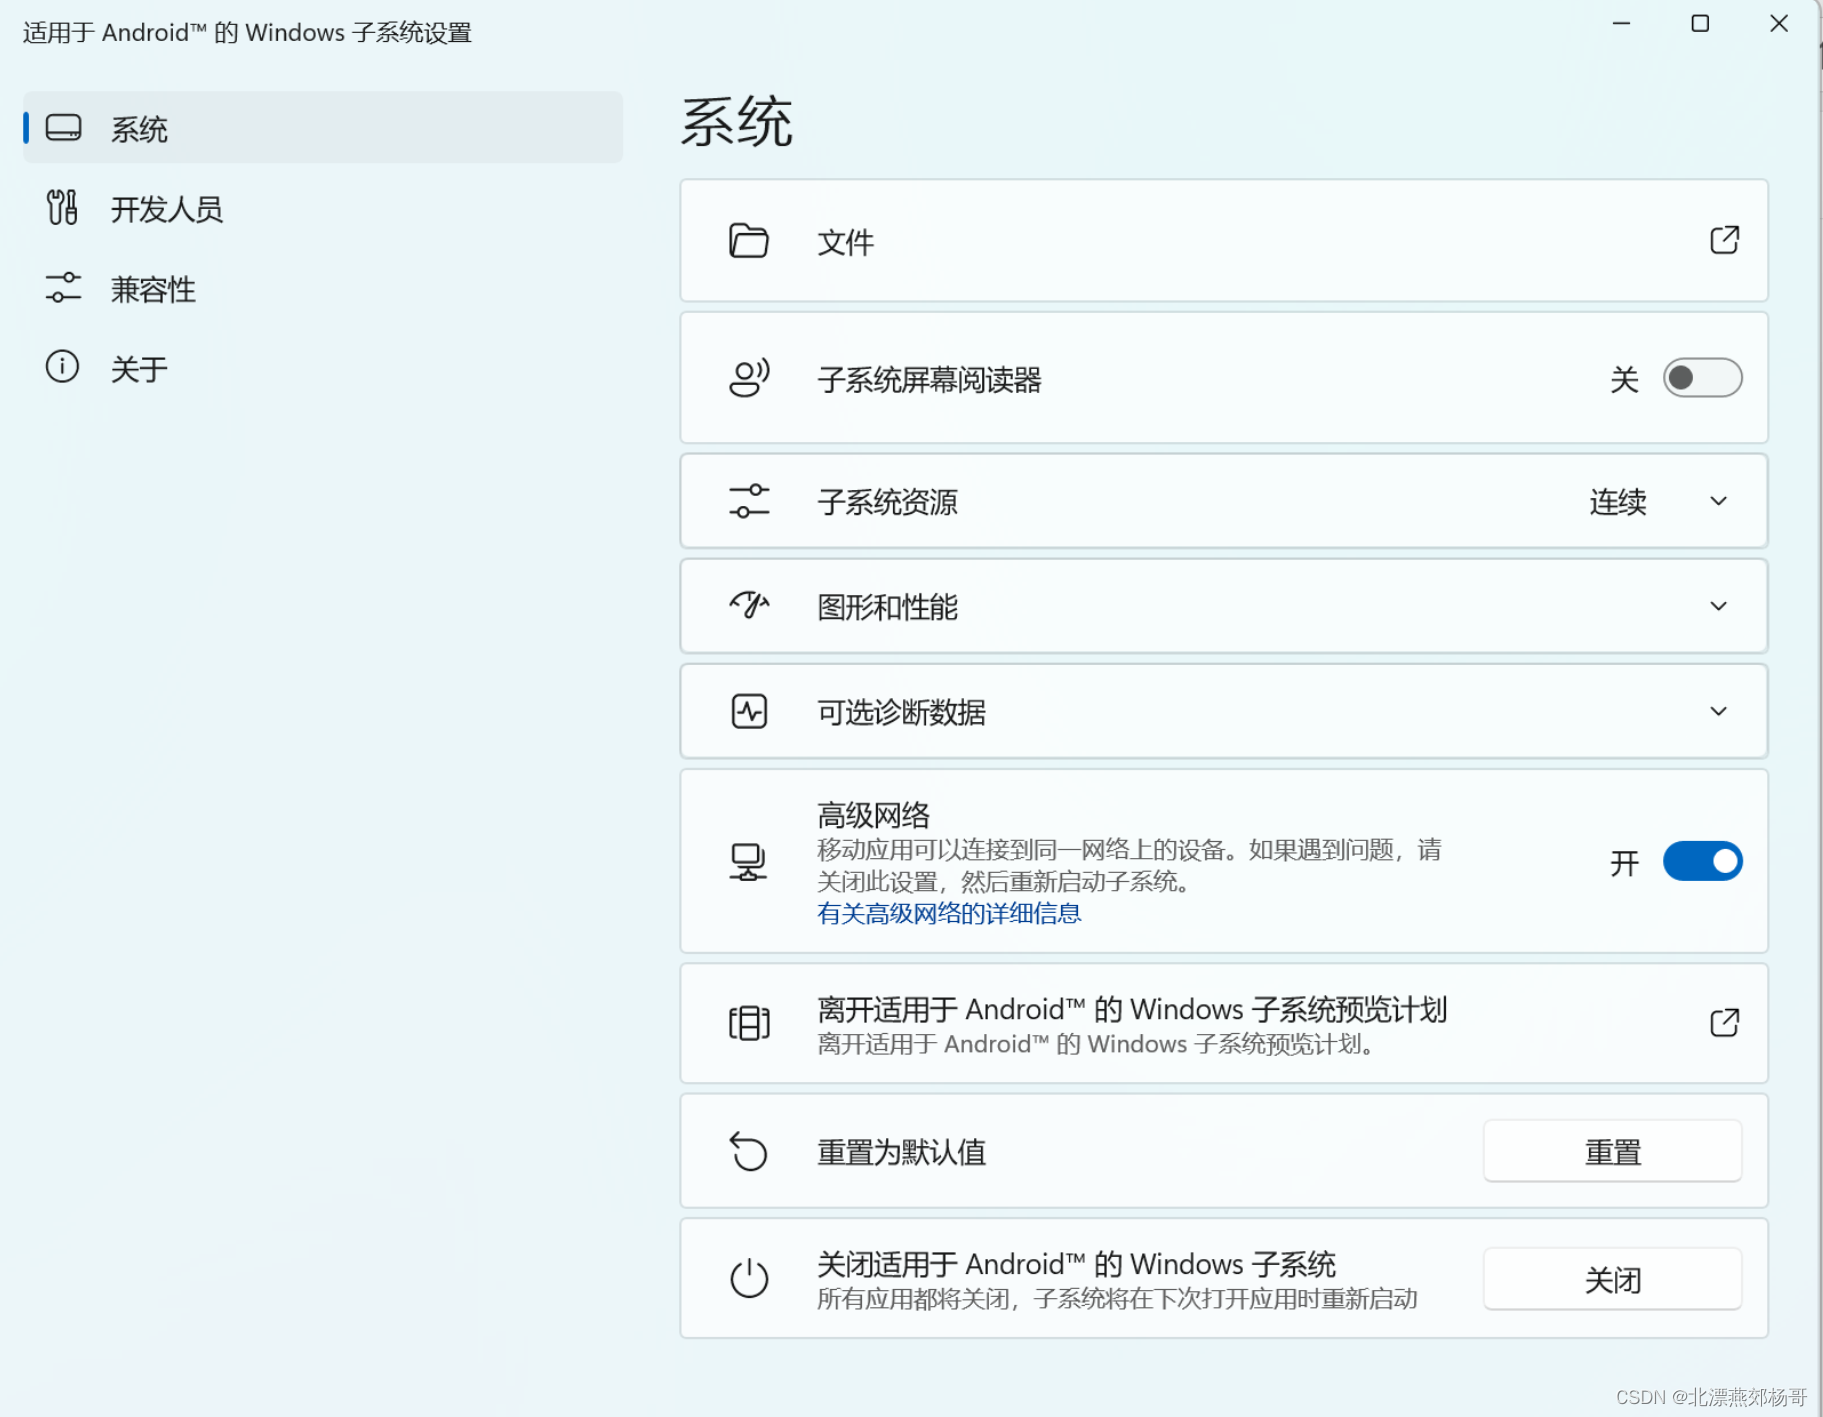Click the 重置 button

pyautogui.click(x=1612, y=1151)
